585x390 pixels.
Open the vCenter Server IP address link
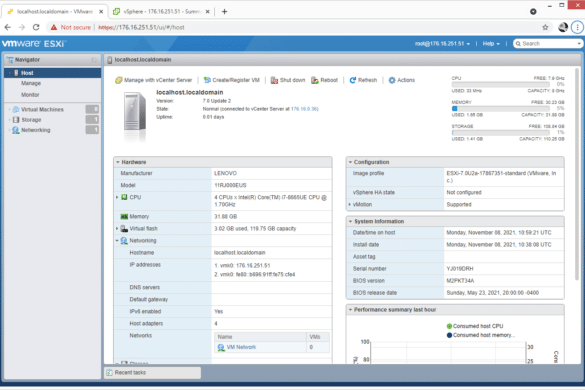click(x=304, y=109)
